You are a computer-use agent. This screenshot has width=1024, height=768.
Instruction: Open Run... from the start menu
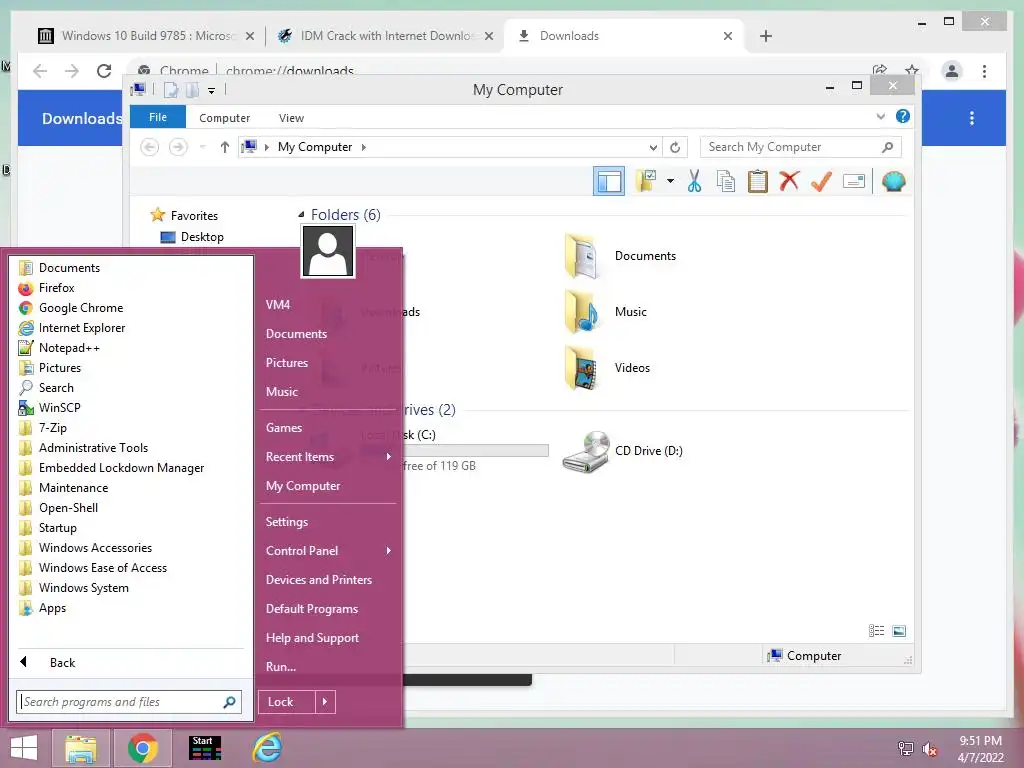click(x=281, y=667)
